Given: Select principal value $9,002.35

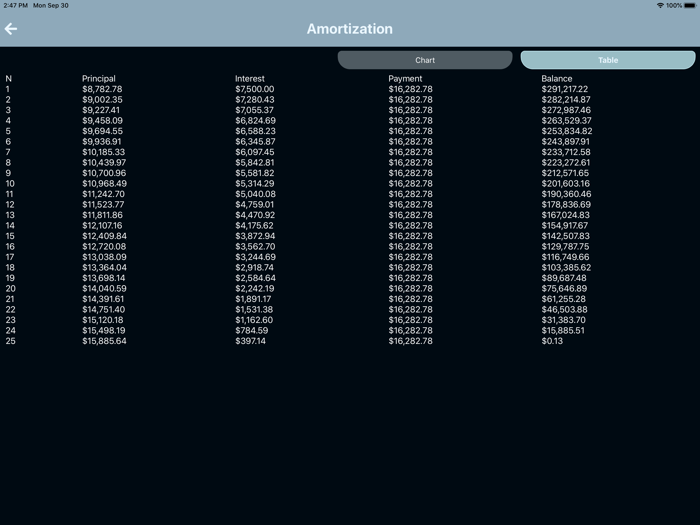Looking at the screenshot, I should [x=102, y=100].
